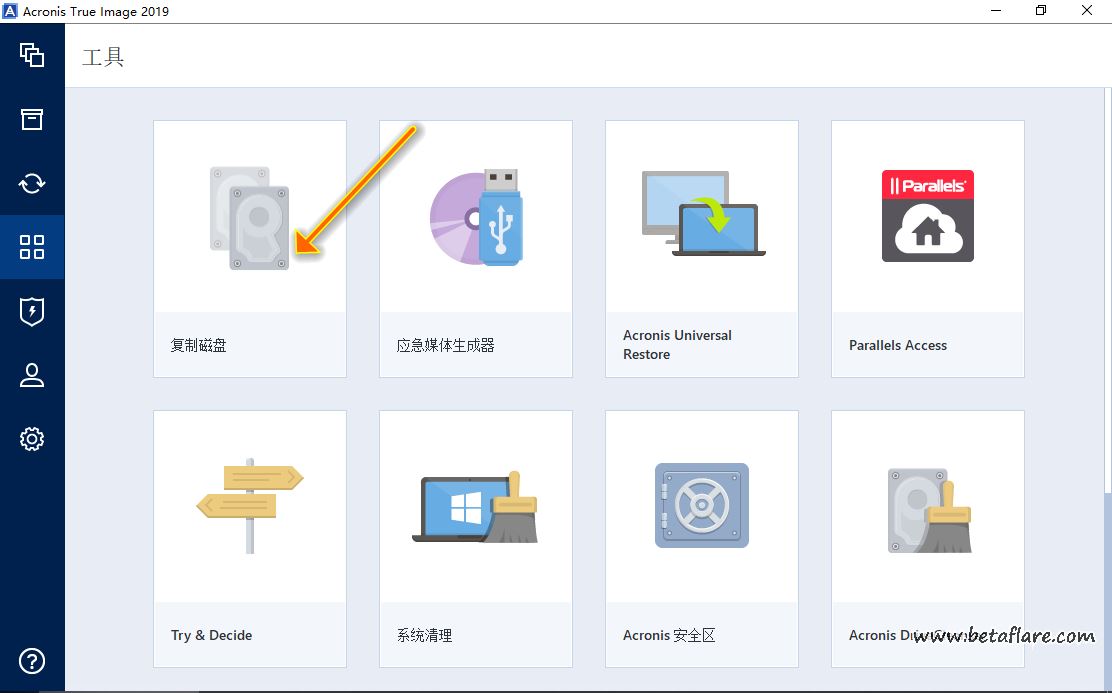Open the 应急媒体生成器 tool label

tap(446, 345)
